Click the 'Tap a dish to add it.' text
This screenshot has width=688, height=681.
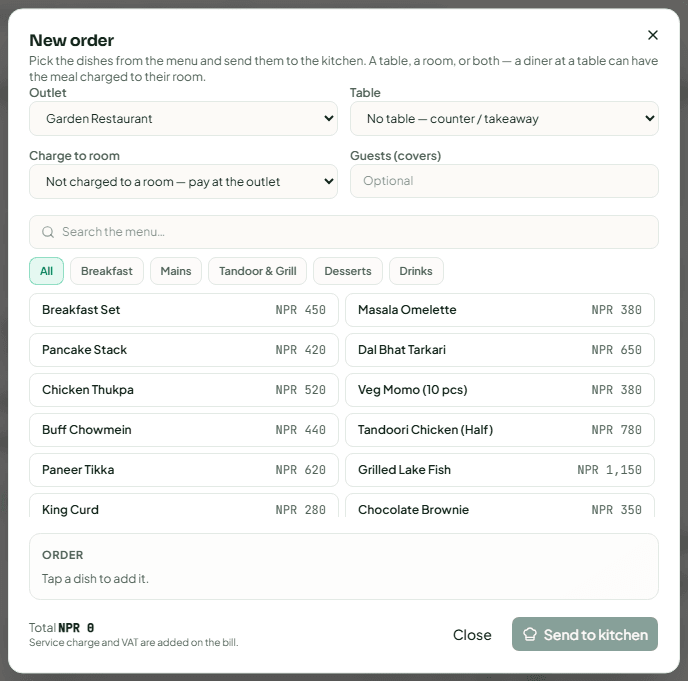pos(95,579)
